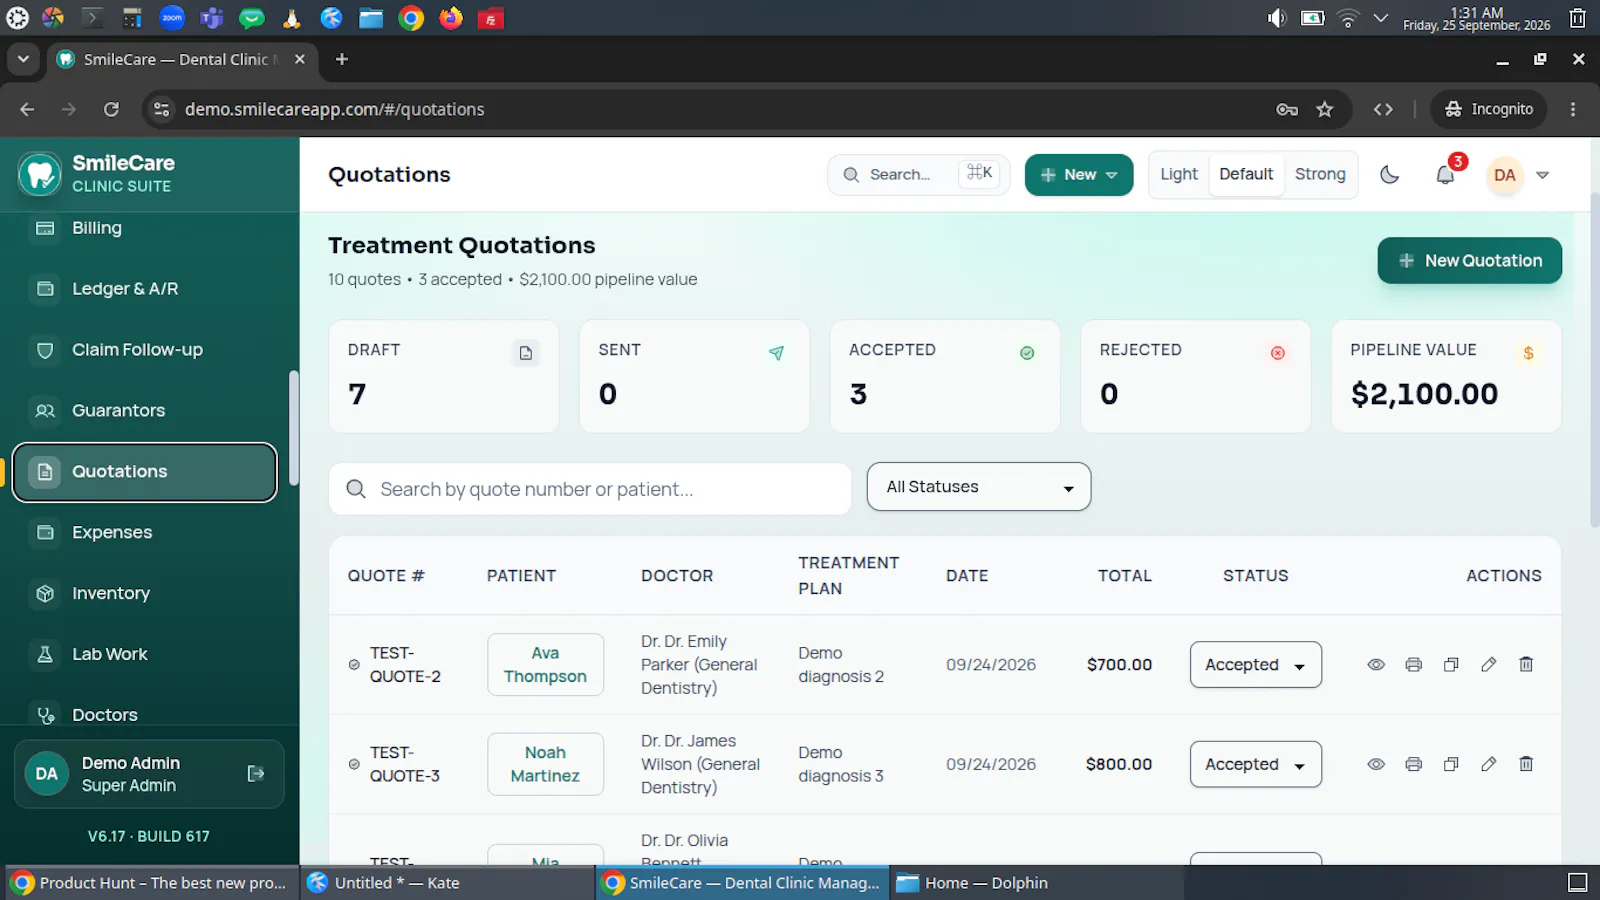This screenshot has height=900, width=1600.
Task: Open Expenses in the sidebar
Action: pos(144,532)
